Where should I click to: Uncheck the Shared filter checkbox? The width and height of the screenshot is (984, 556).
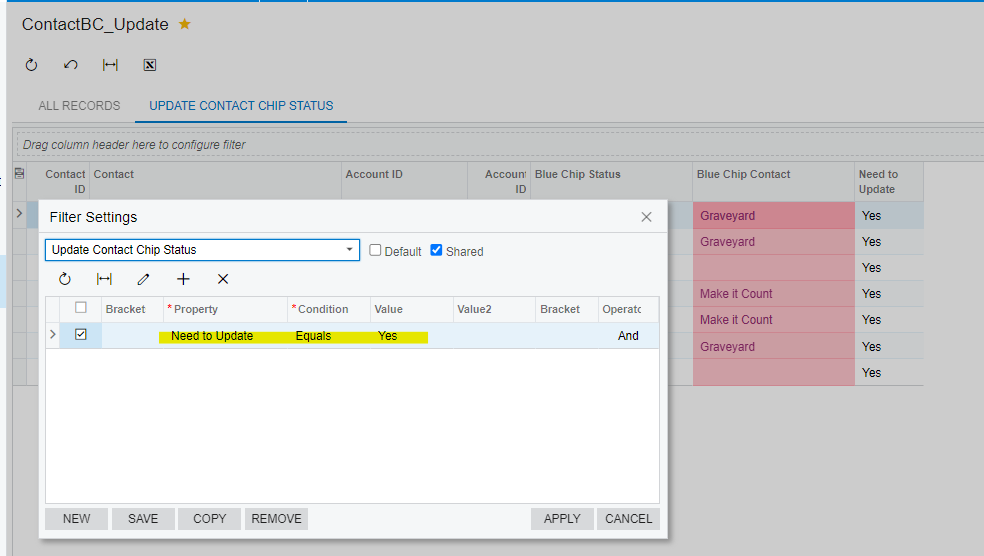[436, 250]
